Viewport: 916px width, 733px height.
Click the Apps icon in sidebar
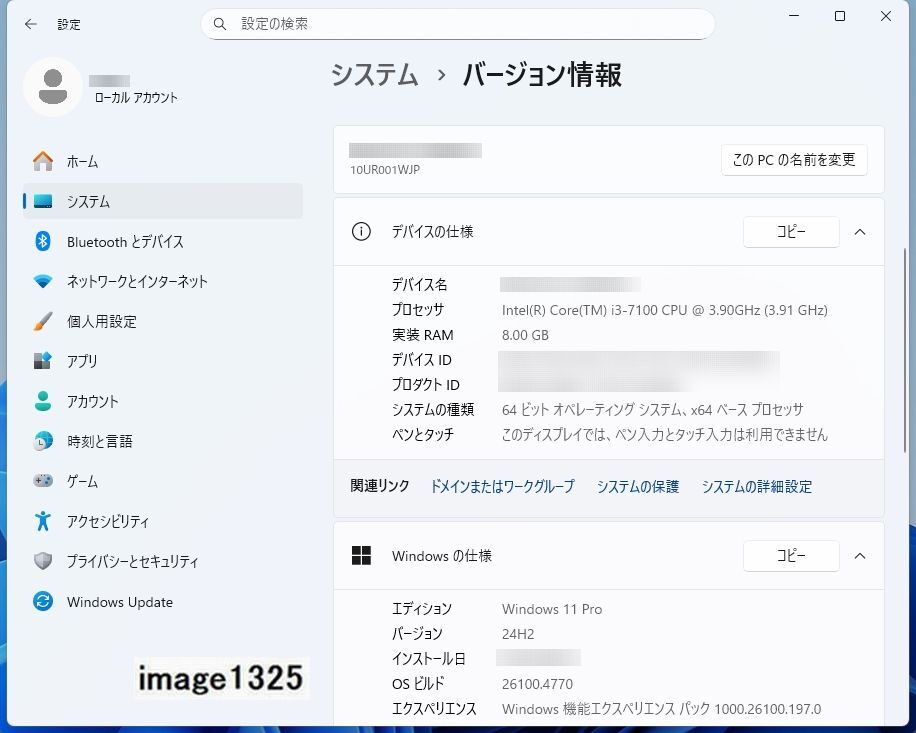(x=43, y=361)
